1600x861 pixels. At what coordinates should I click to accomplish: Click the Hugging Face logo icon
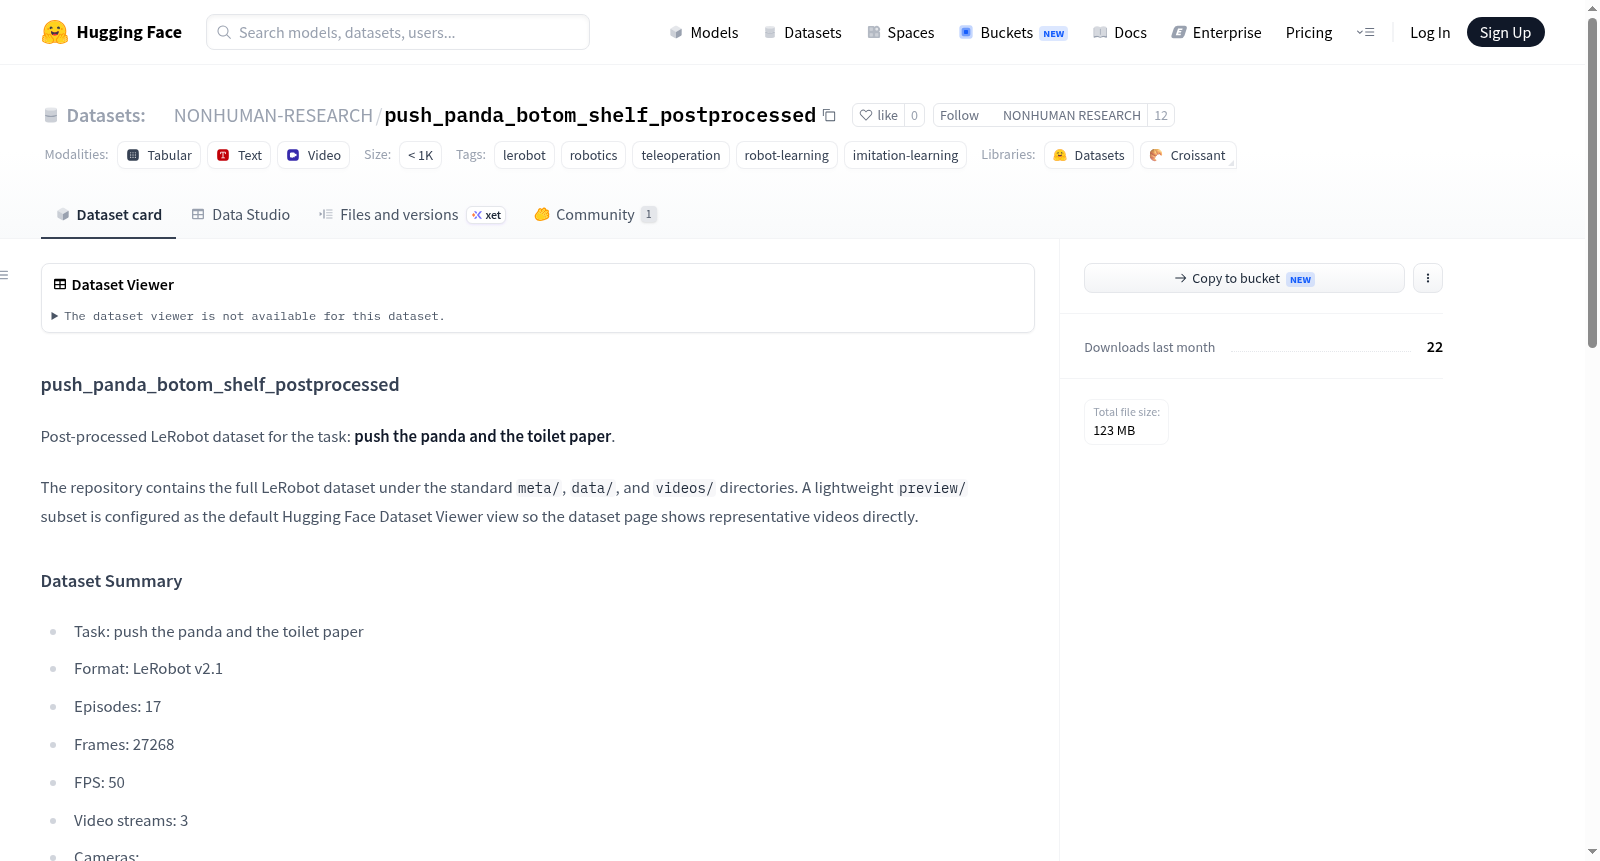click(55, 32)
